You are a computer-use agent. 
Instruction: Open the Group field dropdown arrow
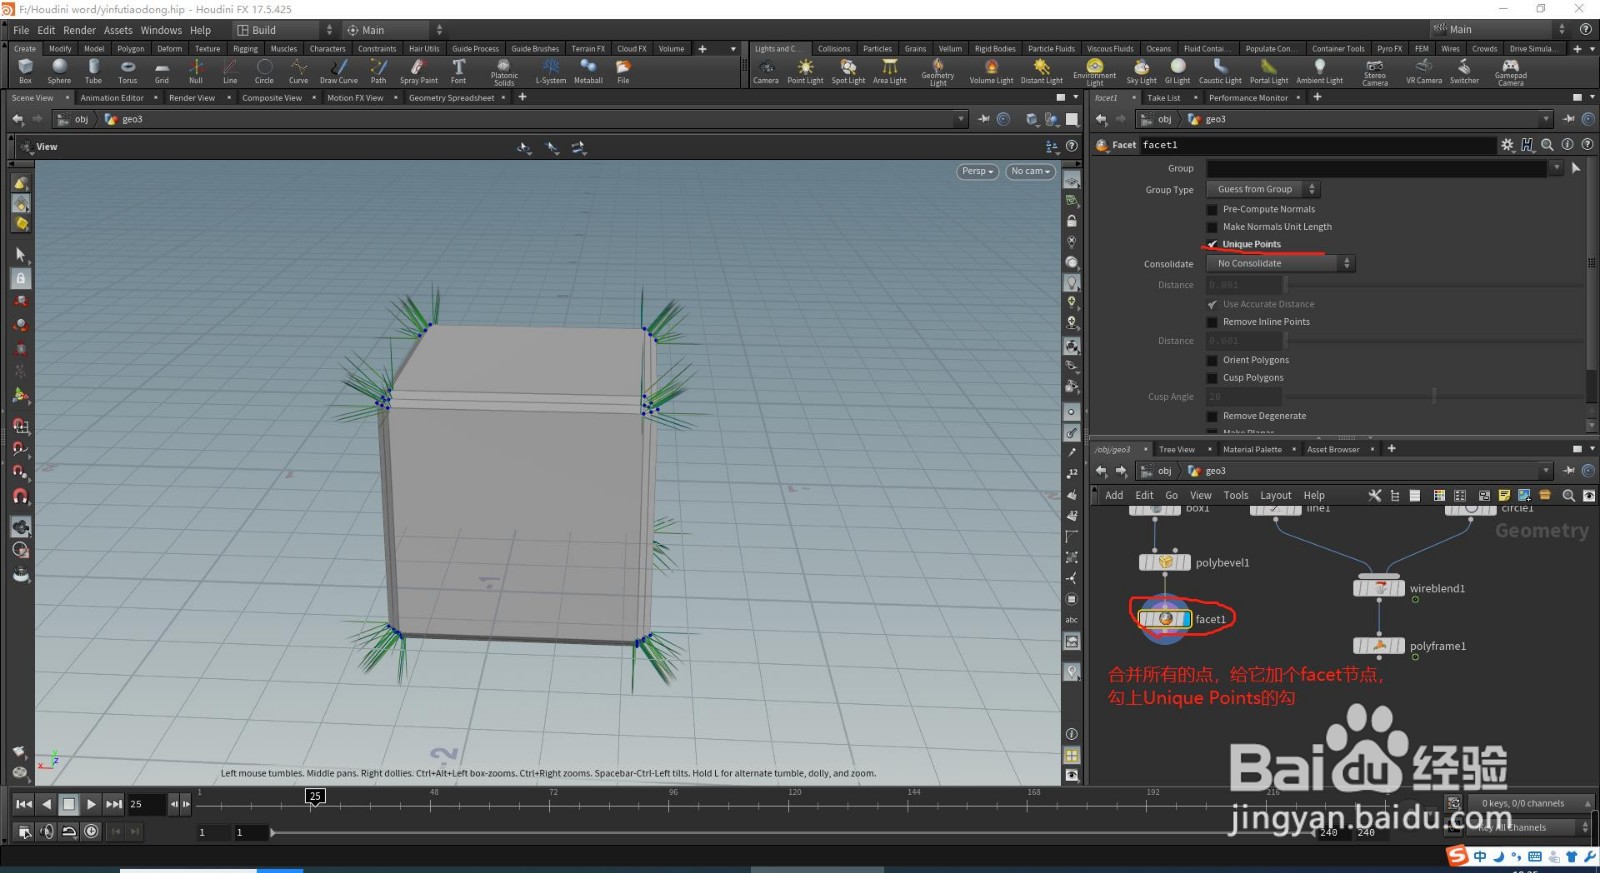pyautogui.click(x=1556, y=168)
